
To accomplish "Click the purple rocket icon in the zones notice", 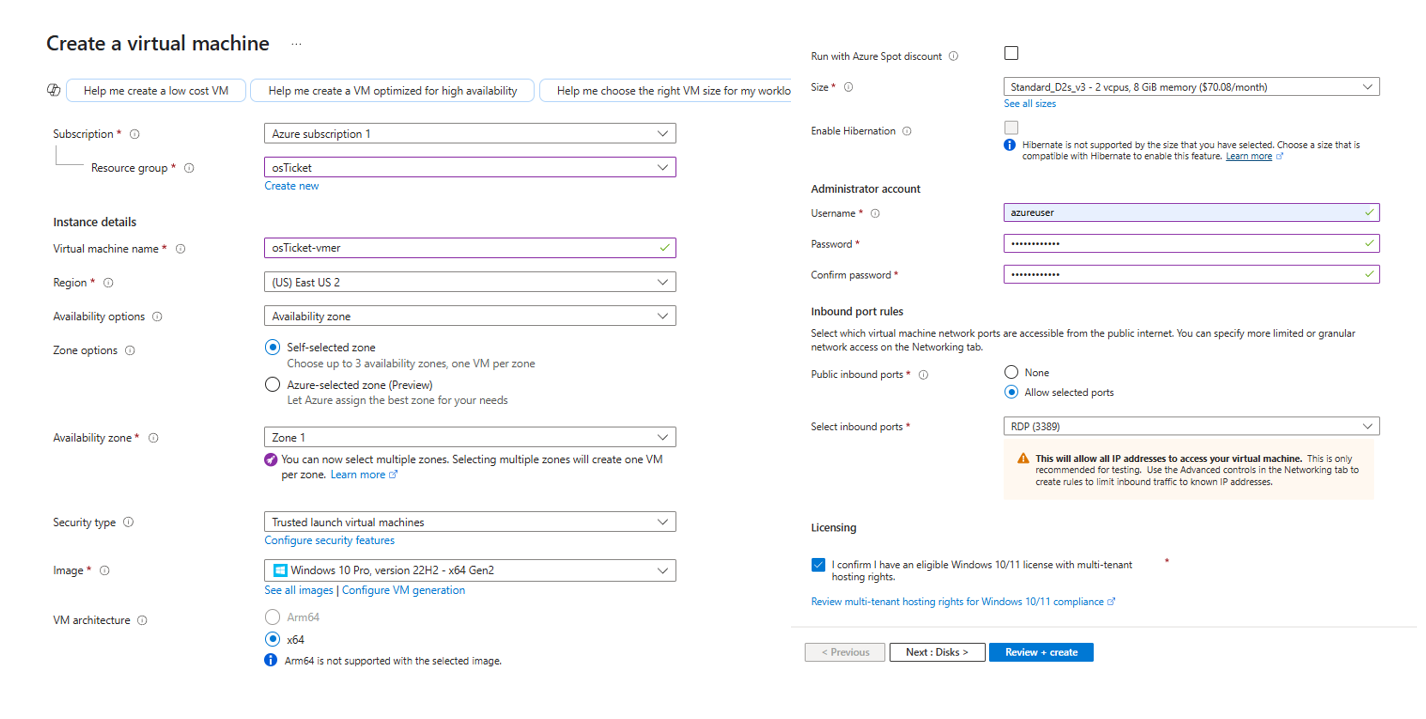I will (x=271, y=460).
